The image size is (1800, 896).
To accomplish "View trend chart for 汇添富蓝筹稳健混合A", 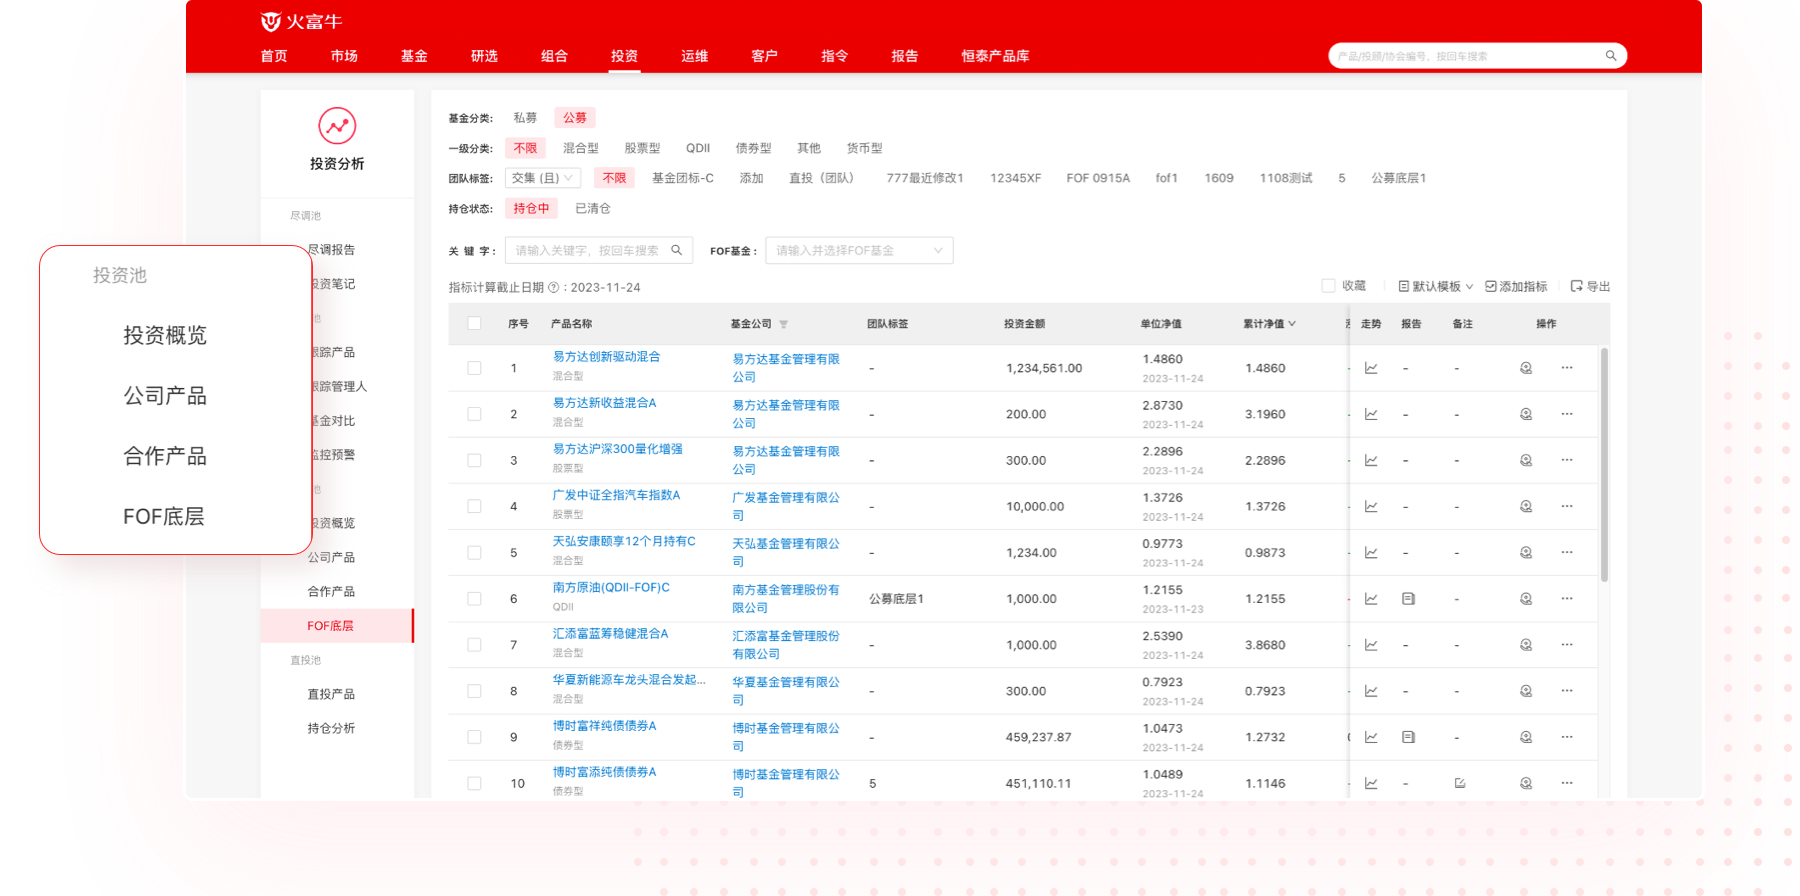I will point(1371,645).
